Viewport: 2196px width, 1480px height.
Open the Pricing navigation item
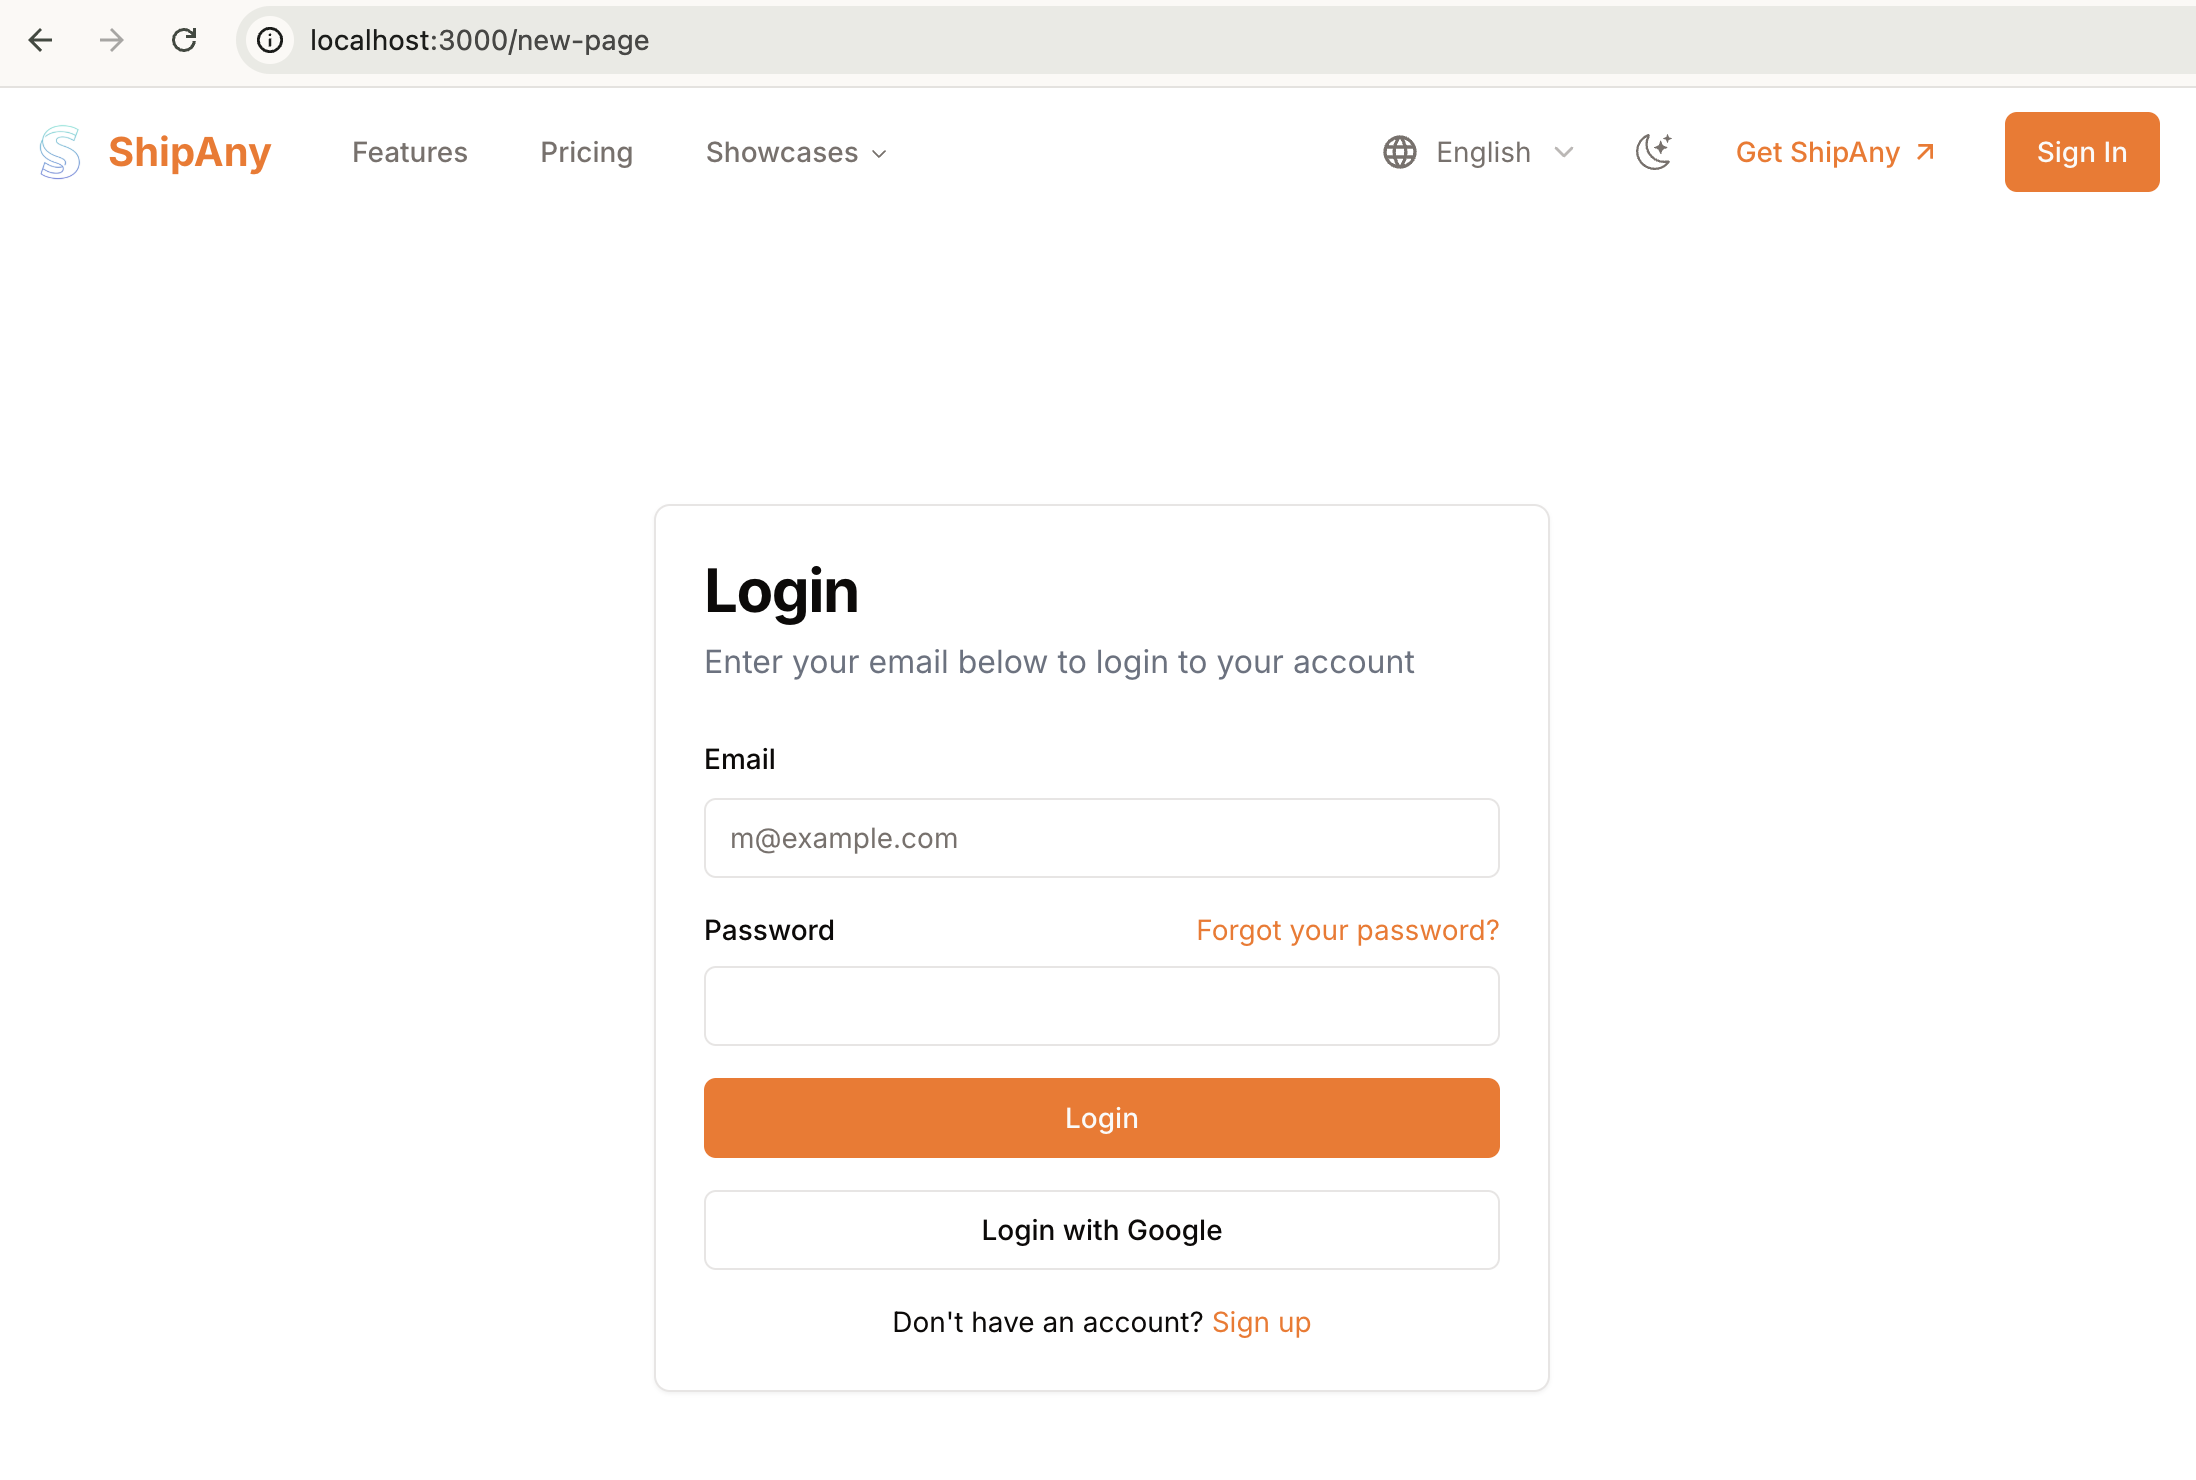[x=586, y=152]
